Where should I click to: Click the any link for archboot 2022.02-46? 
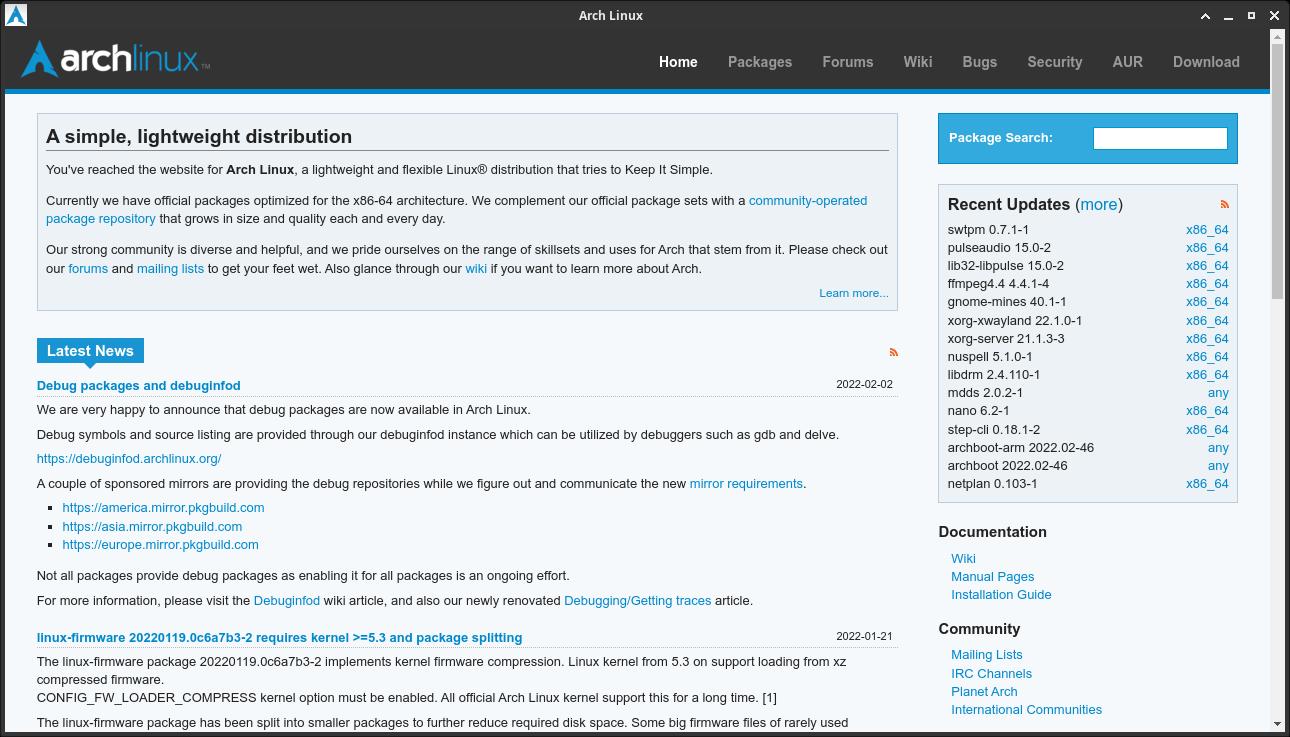(x=1218, y=465)
